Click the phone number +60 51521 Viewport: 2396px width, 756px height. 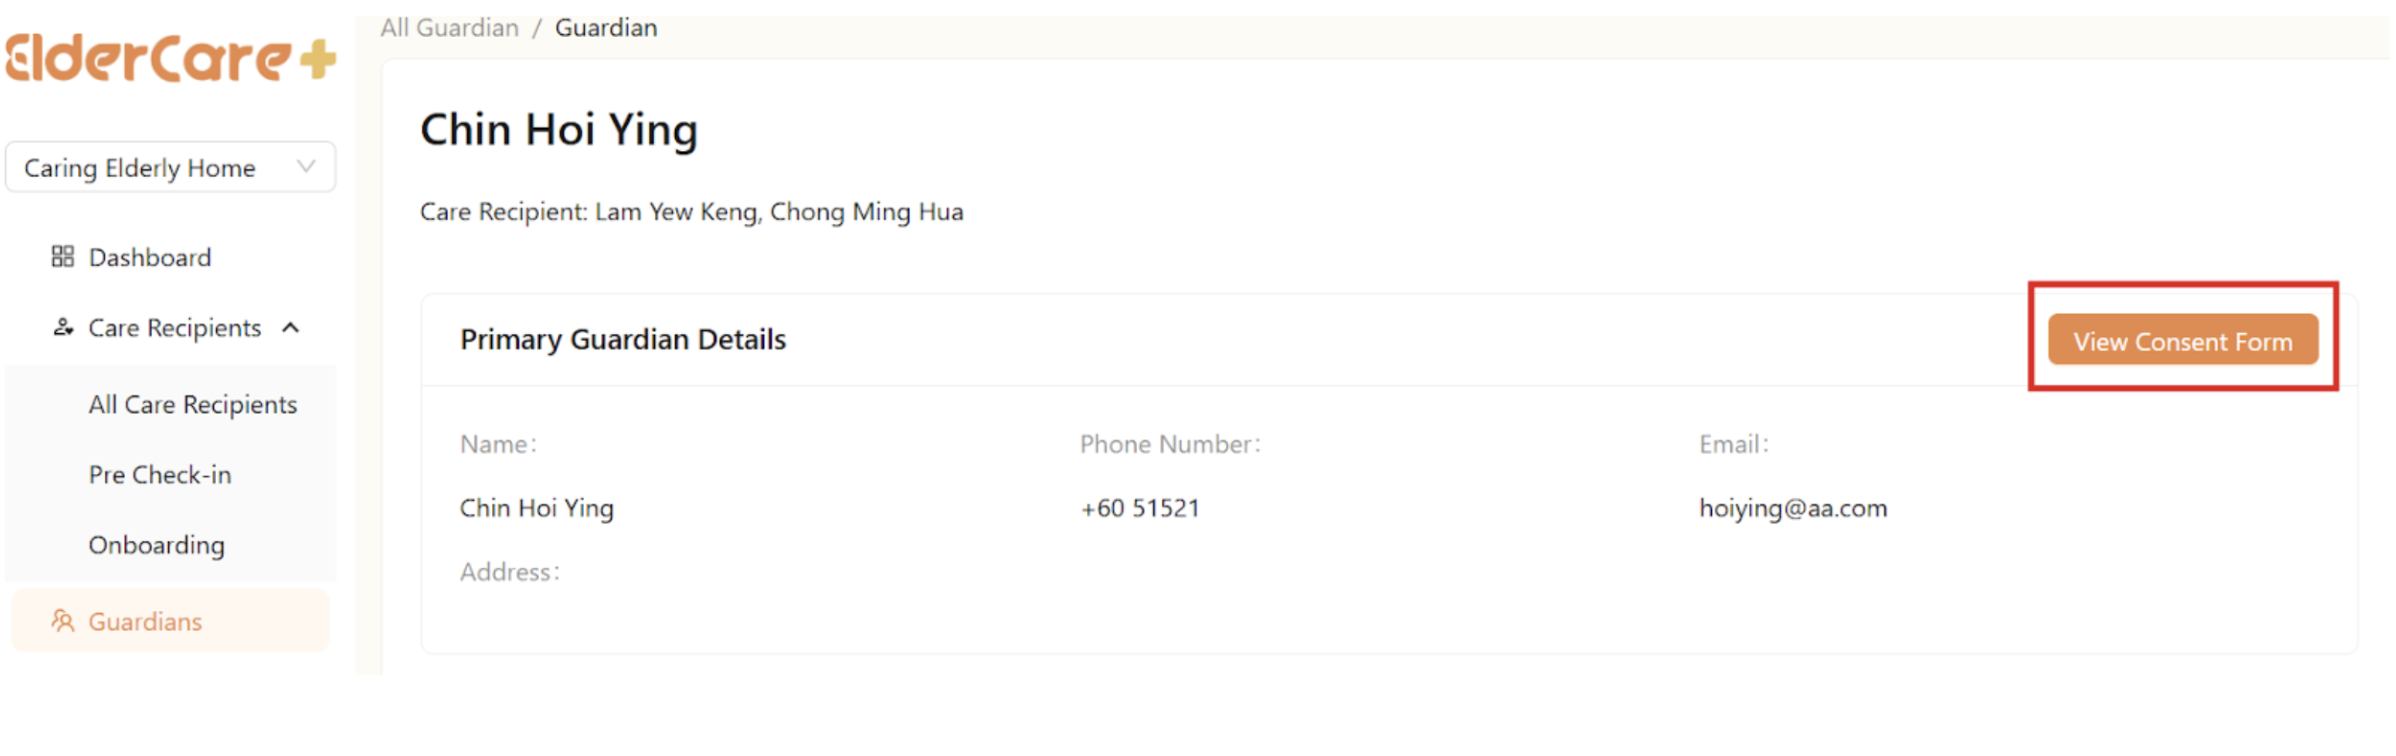tap(1139, 508)
